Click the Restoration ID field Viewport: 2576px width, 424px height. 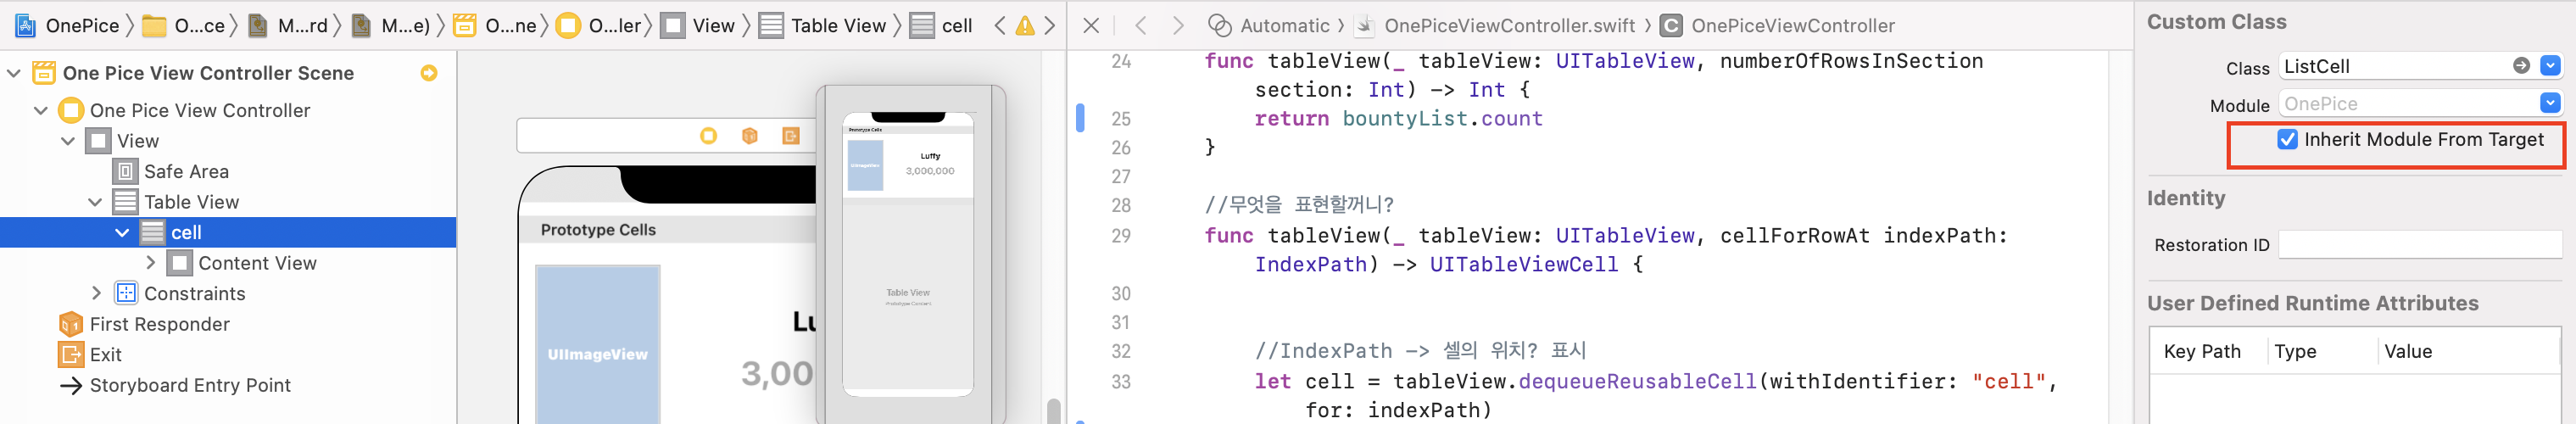2420,245
